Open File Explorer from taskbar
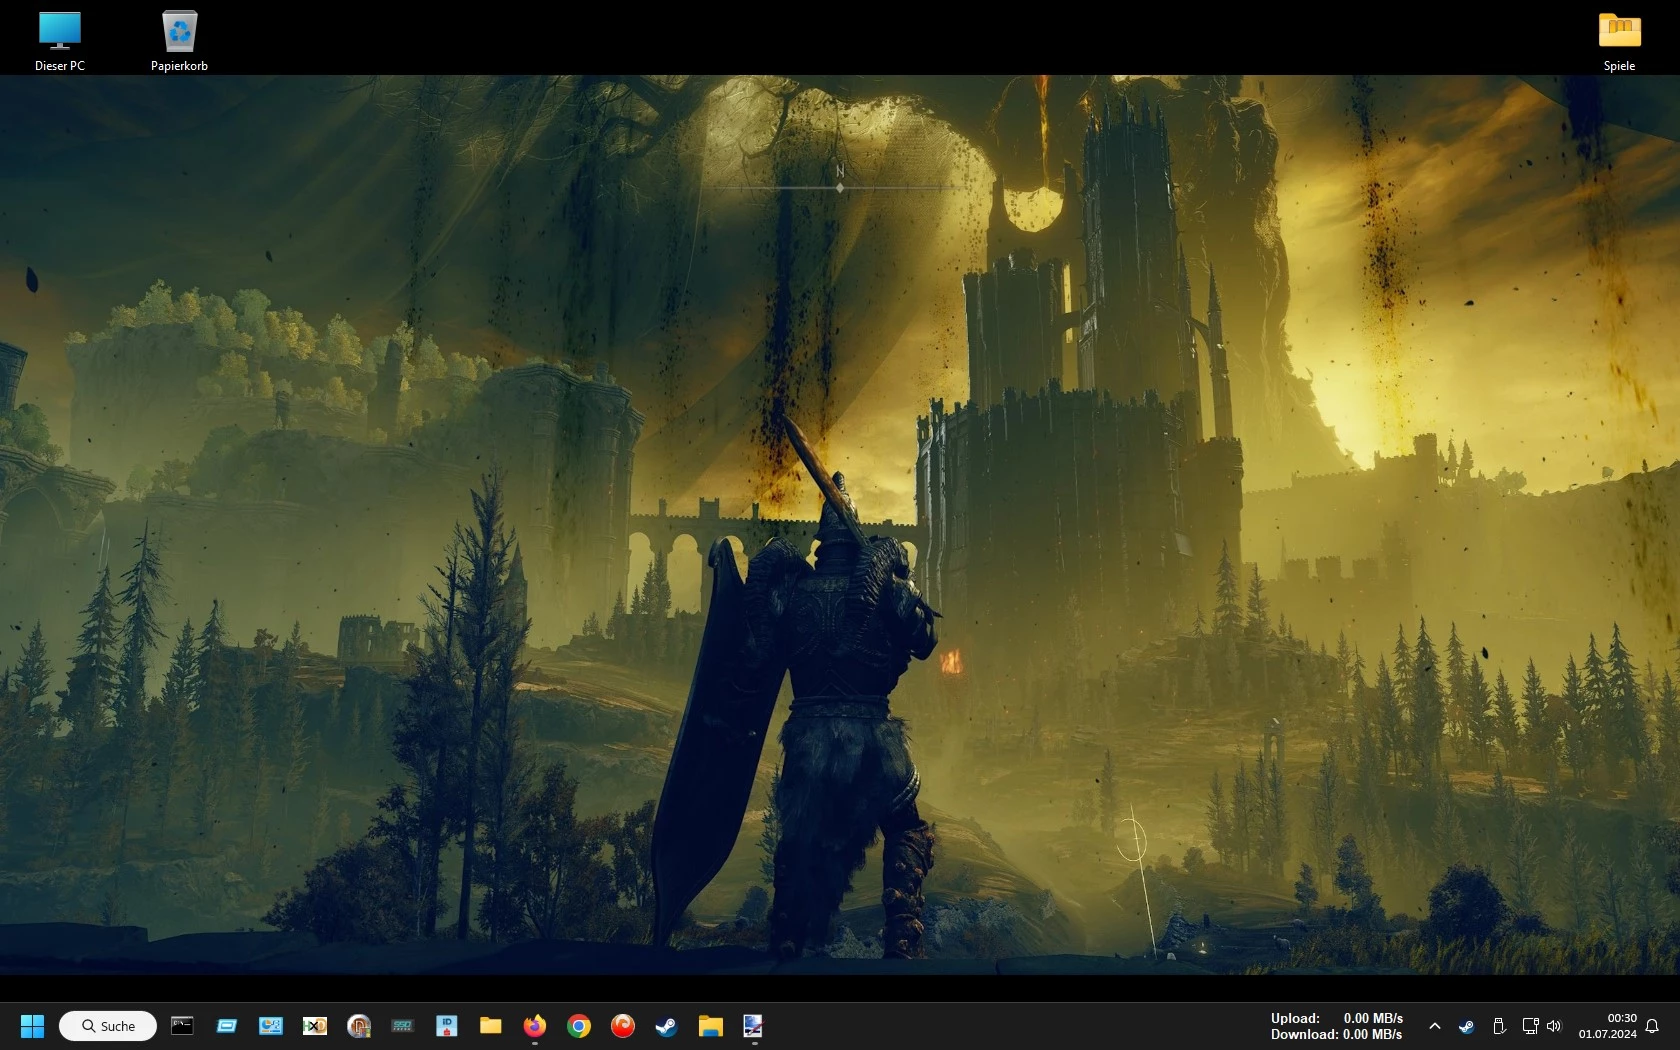This screenshot has width=1680, height=1050. pyautogui.click(x=710, y=1026)
